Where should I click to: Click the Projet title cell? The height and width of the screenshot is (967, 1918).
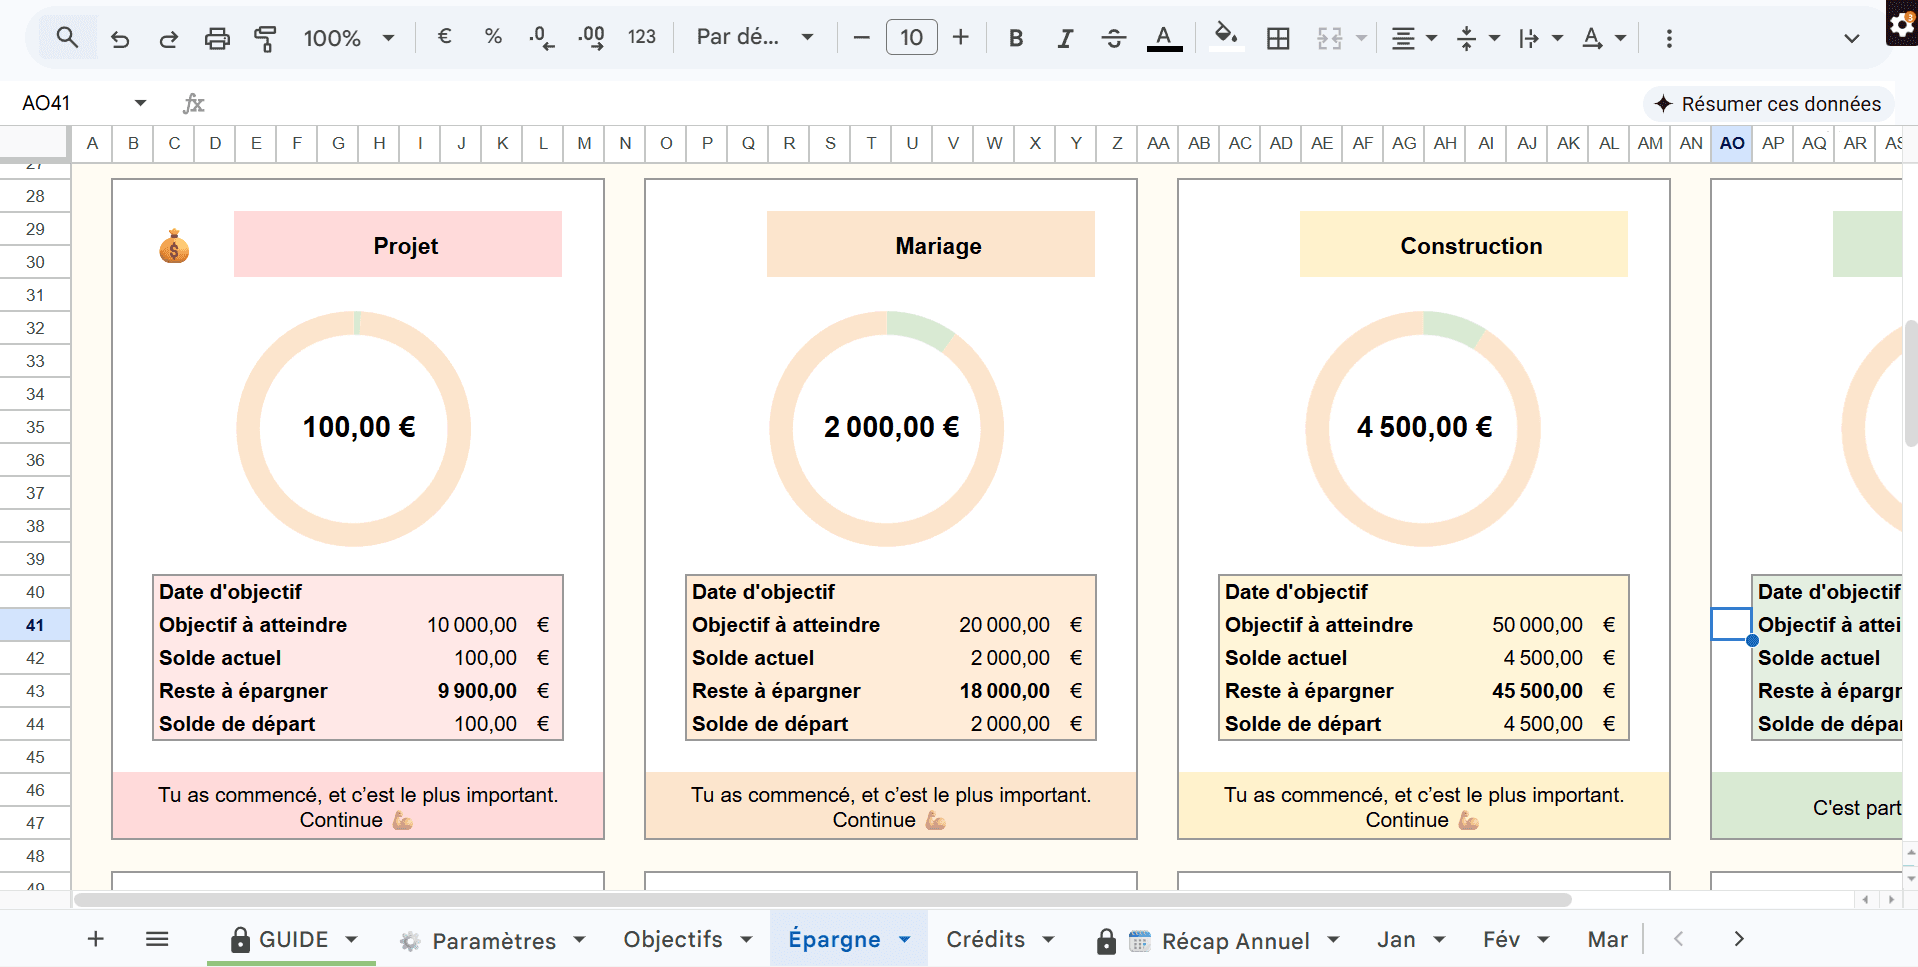pyautogui.click(x=398, y=244)
